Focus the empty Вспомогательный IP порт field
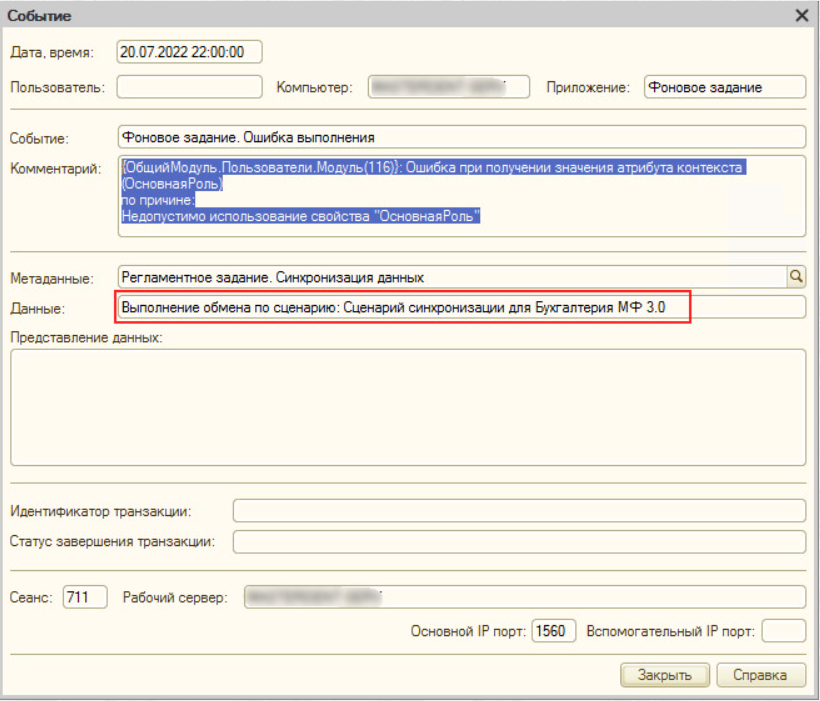This screenshot has width=820, height=701. tap(783, 631)
